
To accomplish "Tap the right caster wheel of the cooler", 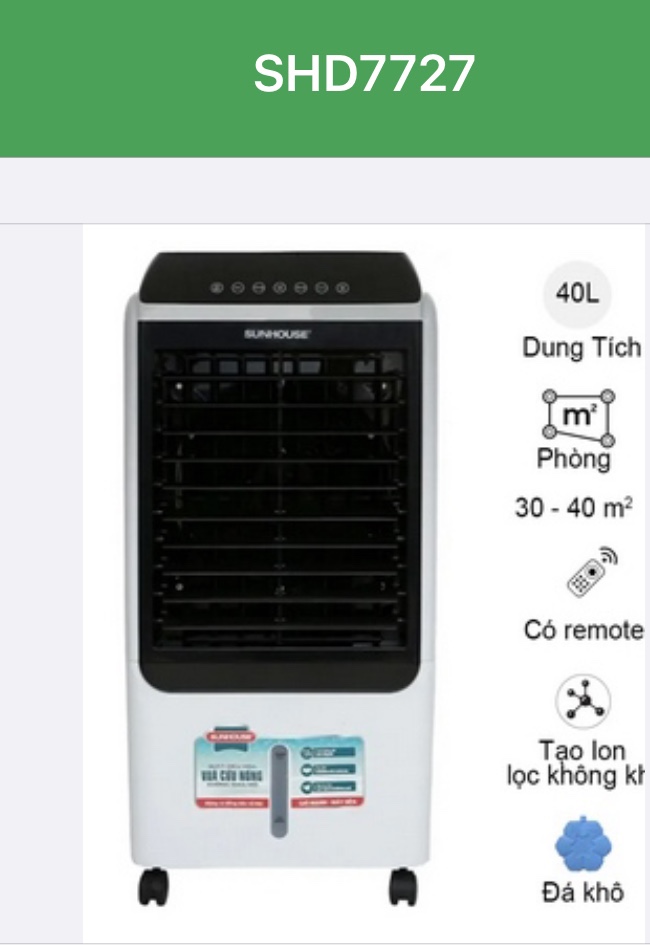I will pyautogui.click(x=403, y=887).
